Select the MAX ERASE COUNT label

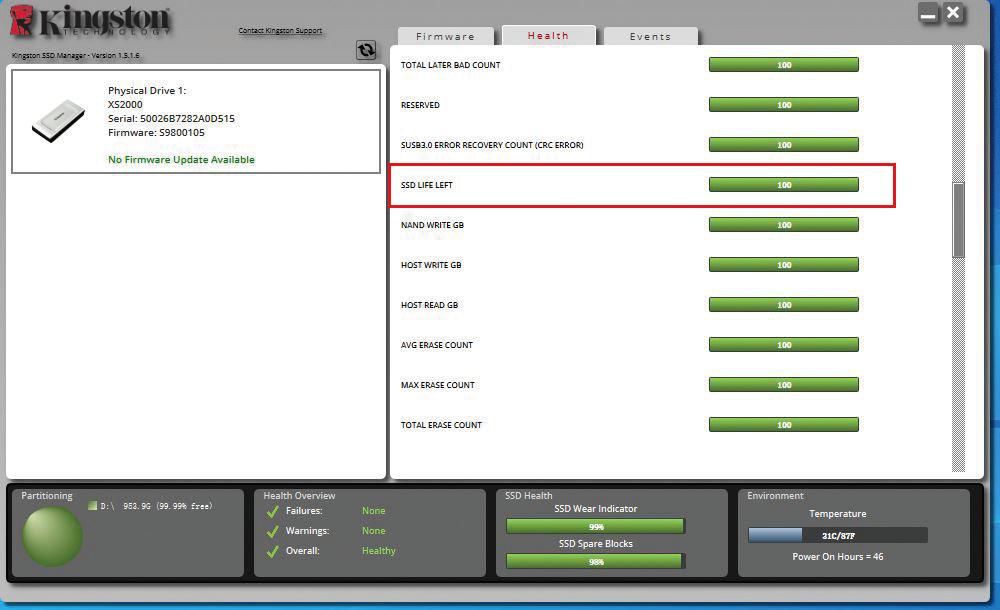coord(438,385)
